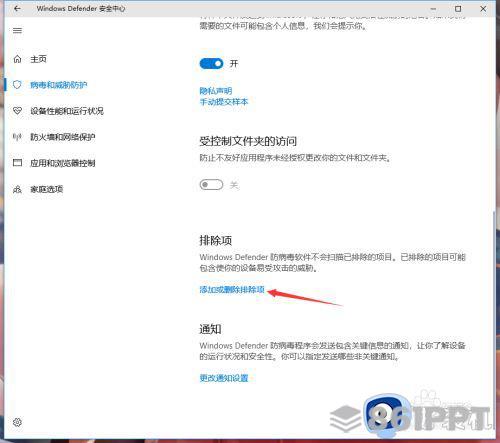Open the 隐私声明 link
Viewport: 500px width, 443px height.
coord(216,91)
